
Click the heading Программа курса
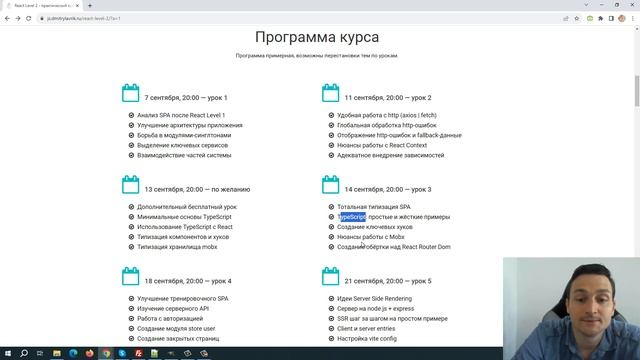click(317, 37)
